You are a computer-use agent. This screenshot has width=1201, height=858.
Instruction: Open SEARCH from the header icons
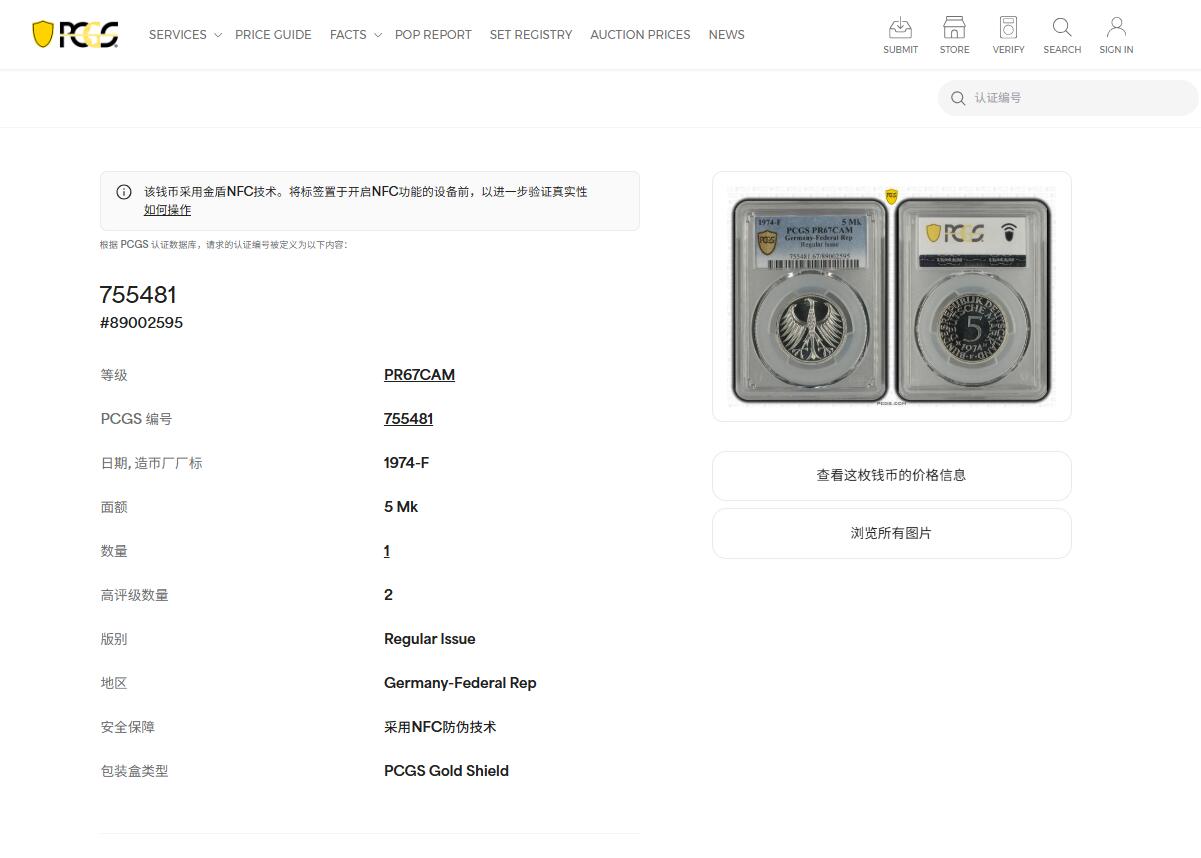pyautogui.click(x=1061, y=34)
